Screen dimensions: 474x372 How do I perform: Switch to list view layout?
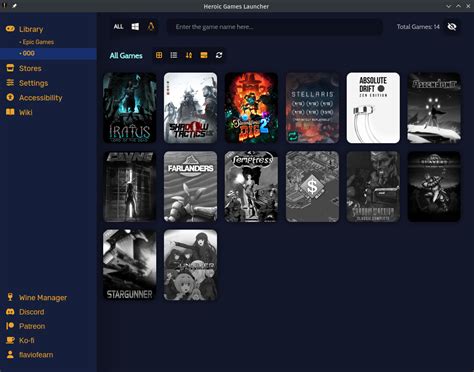(174, 55)
